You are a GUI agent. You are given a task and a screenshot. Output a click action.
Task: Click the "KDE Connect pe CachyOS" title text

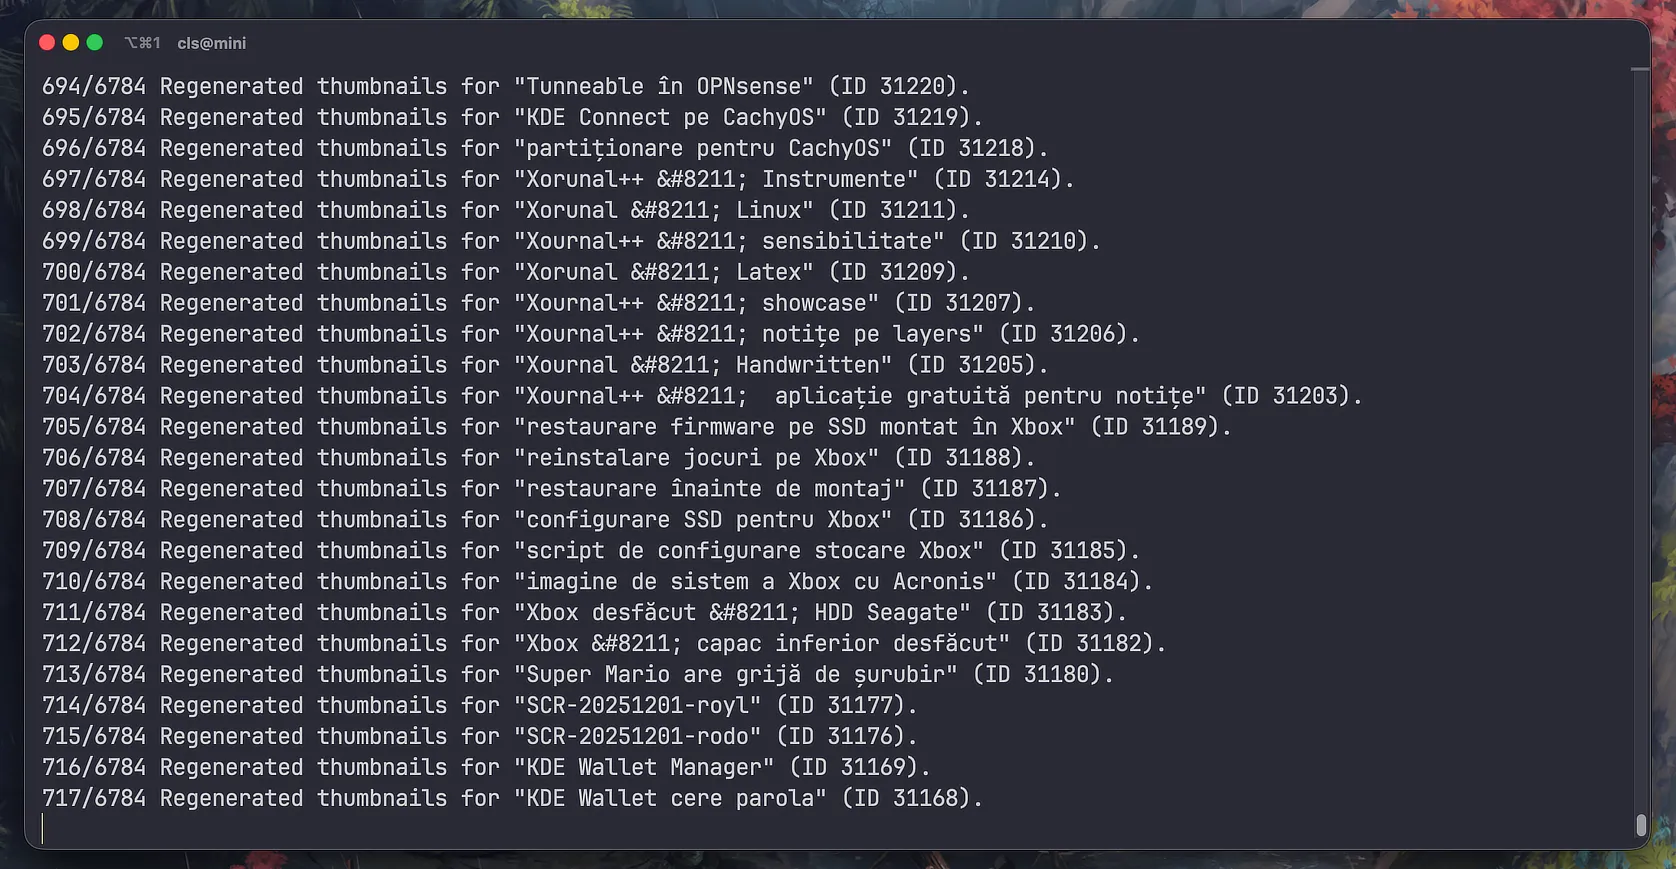(670, 118)
